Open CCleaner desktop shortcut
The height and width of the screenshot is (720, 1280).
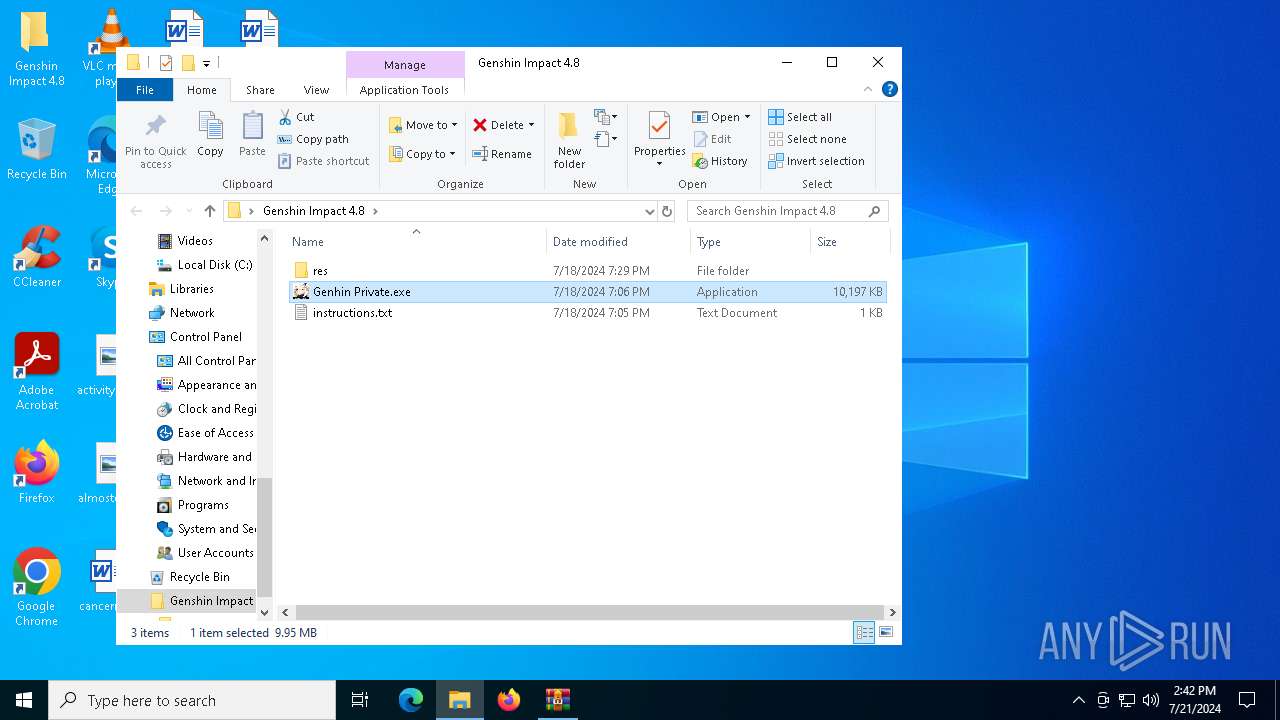coord(36,257)
